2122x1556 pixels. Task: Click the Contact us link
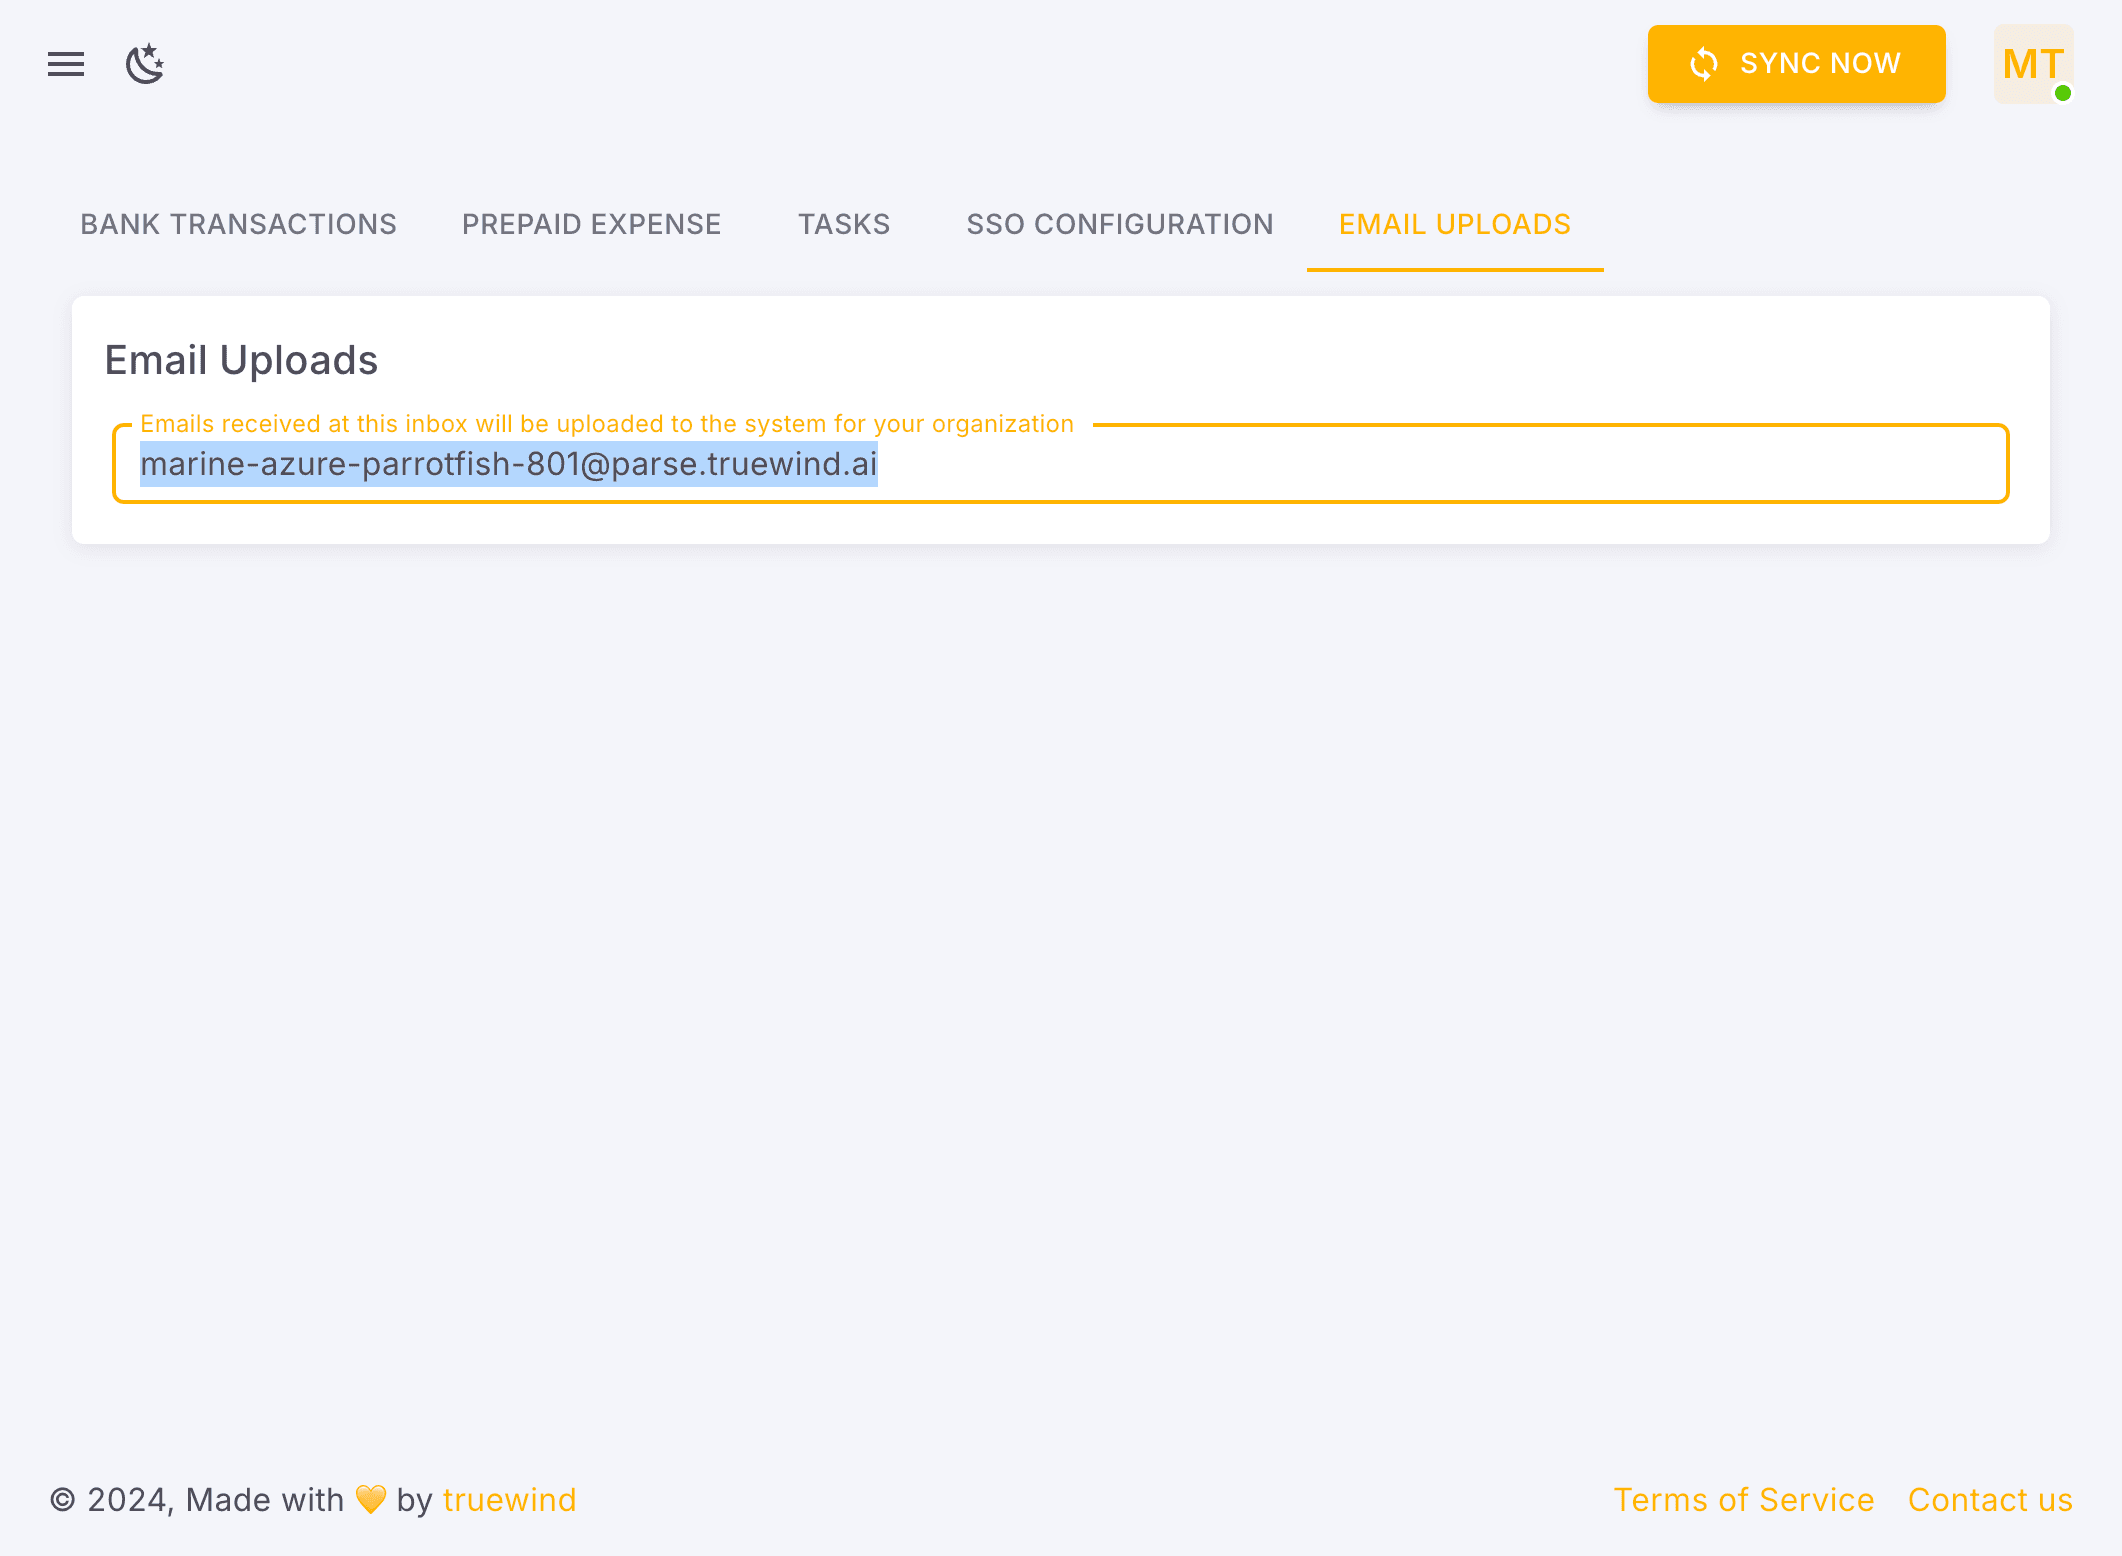click(1990, 1499)
